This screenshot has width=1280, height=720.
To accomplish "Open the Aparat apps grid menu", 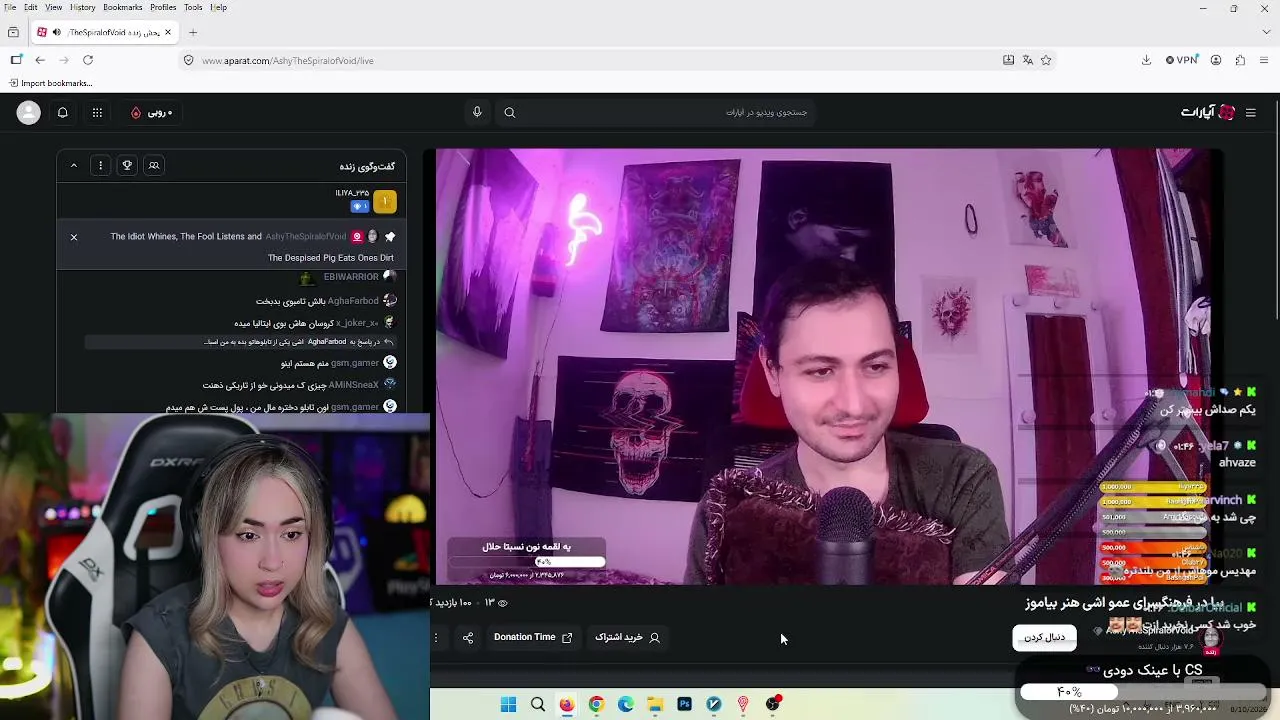I will click(97, 113).
